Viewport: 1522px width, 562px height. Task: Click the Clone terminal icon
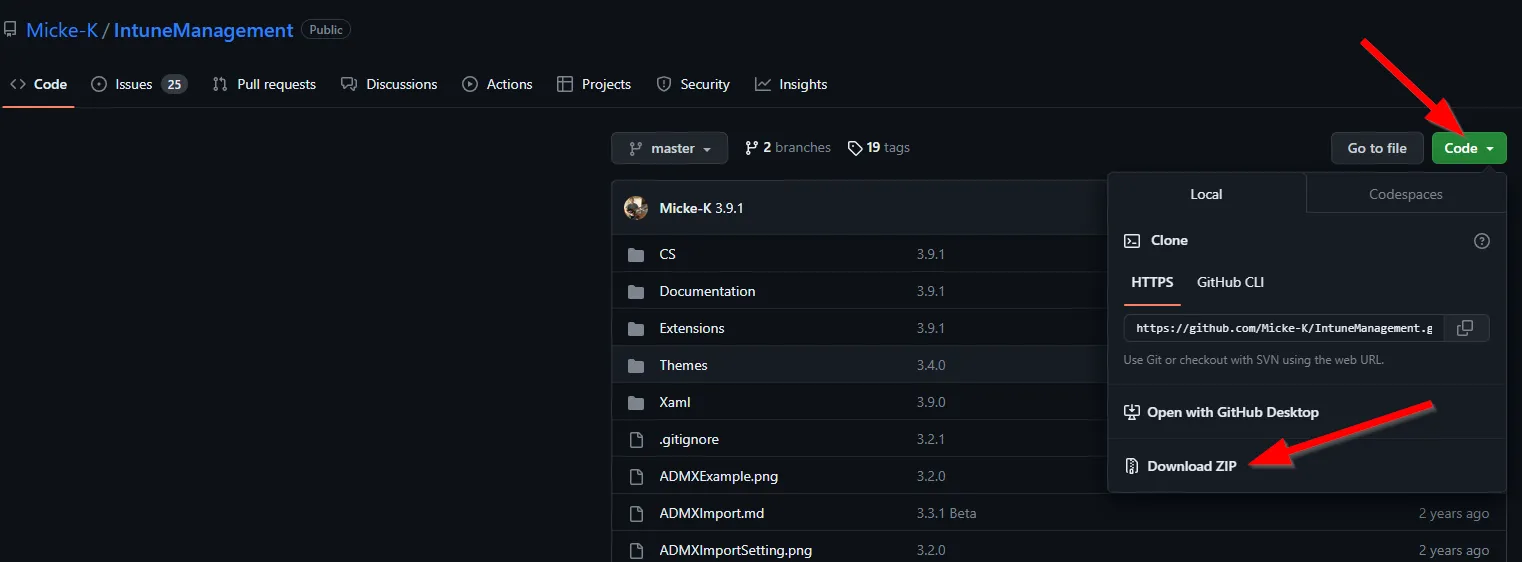coord(1132,241)
